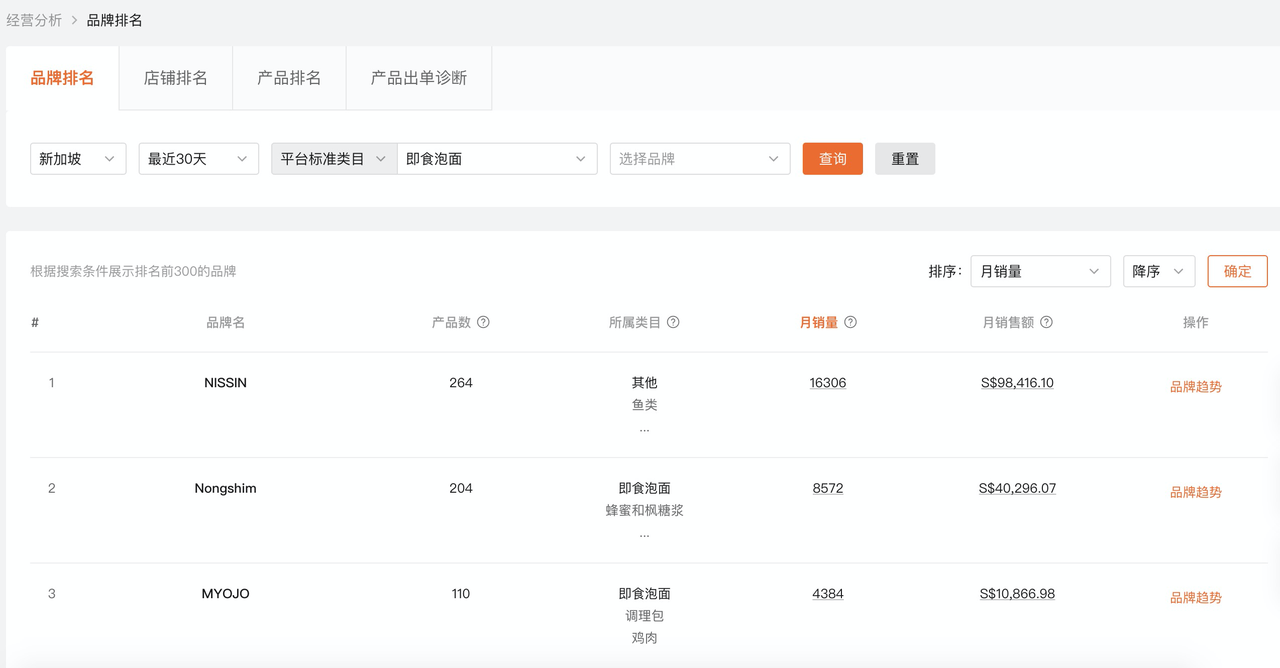Click the 排序 label
This screenshot has width=1280, height=668.
coord(945,271)
